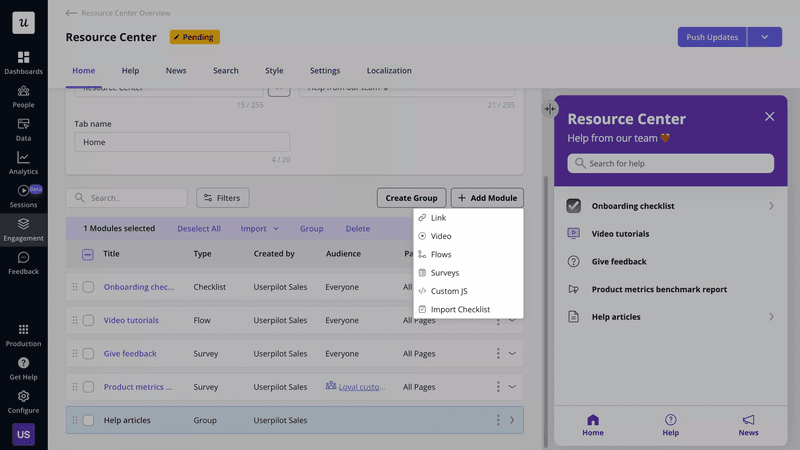Switch to the Localization tab
Screen dimensions: 800x450
click(390, 71)
